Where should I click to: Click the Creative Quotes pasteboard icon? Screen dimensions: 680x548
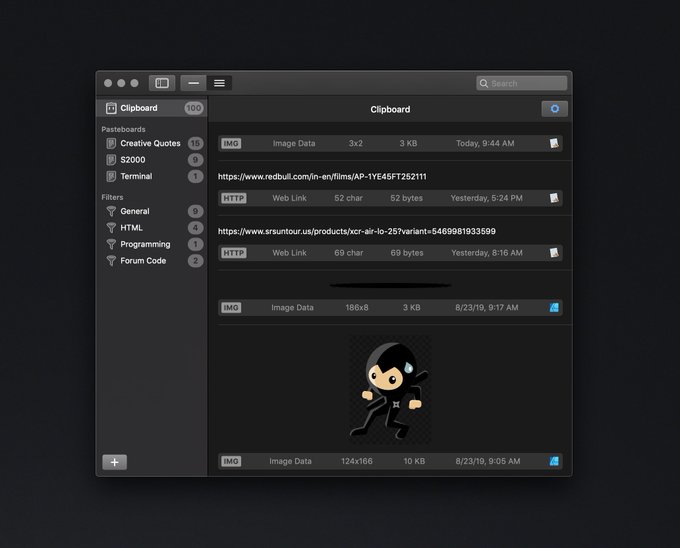point(111,143)
